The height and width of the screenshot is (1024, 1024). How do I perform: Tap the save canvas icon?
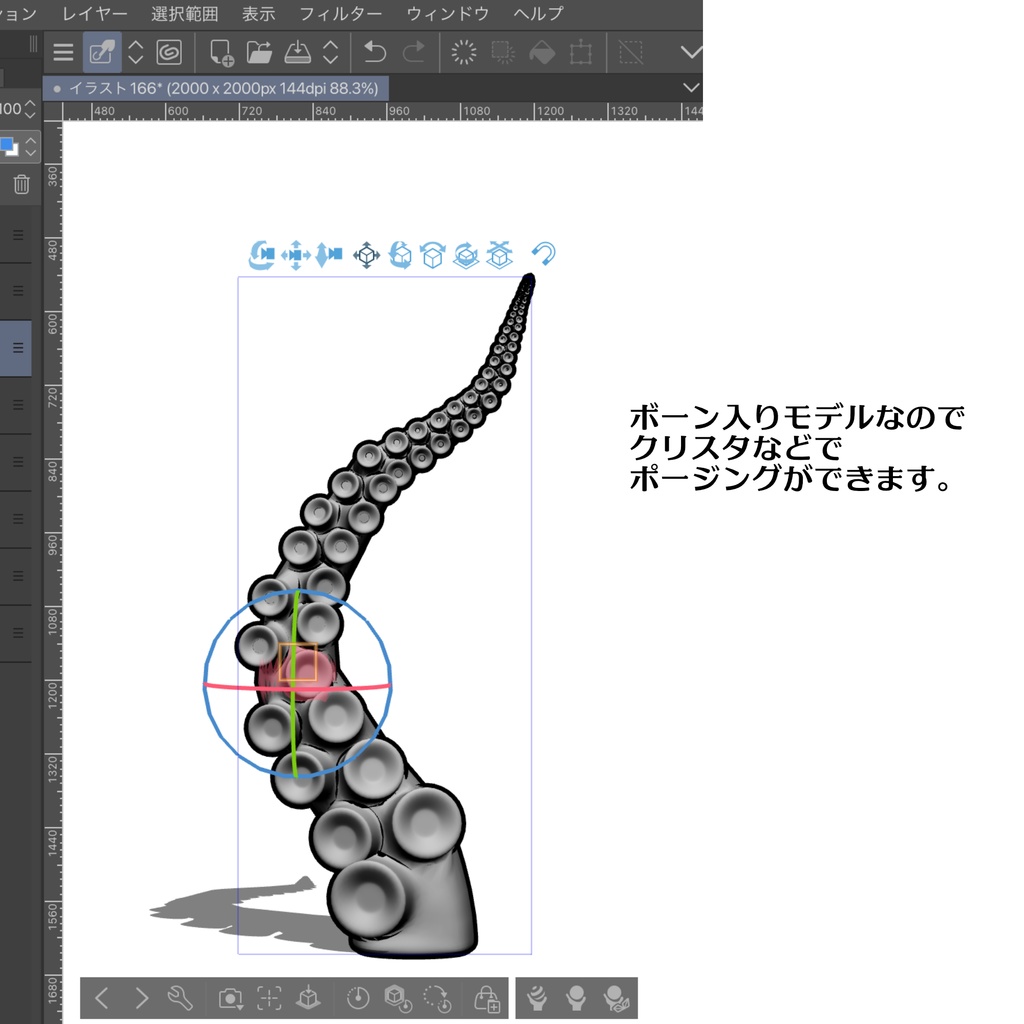(x=297, y=52)
